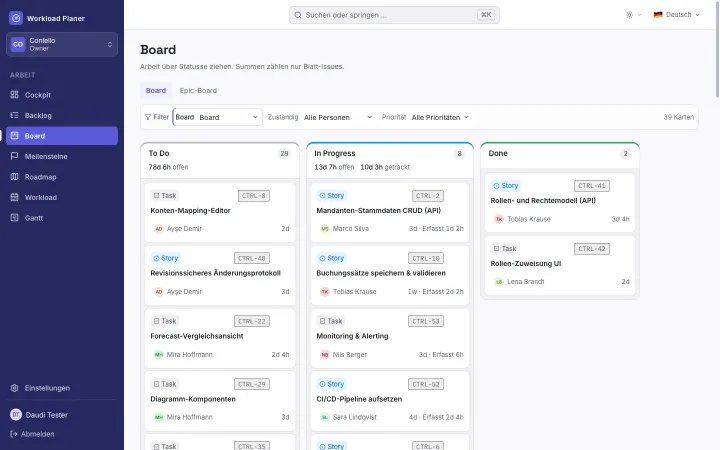Click the page vertical scrollbar
The image size is (720, 450).
(x=717, y=49)
